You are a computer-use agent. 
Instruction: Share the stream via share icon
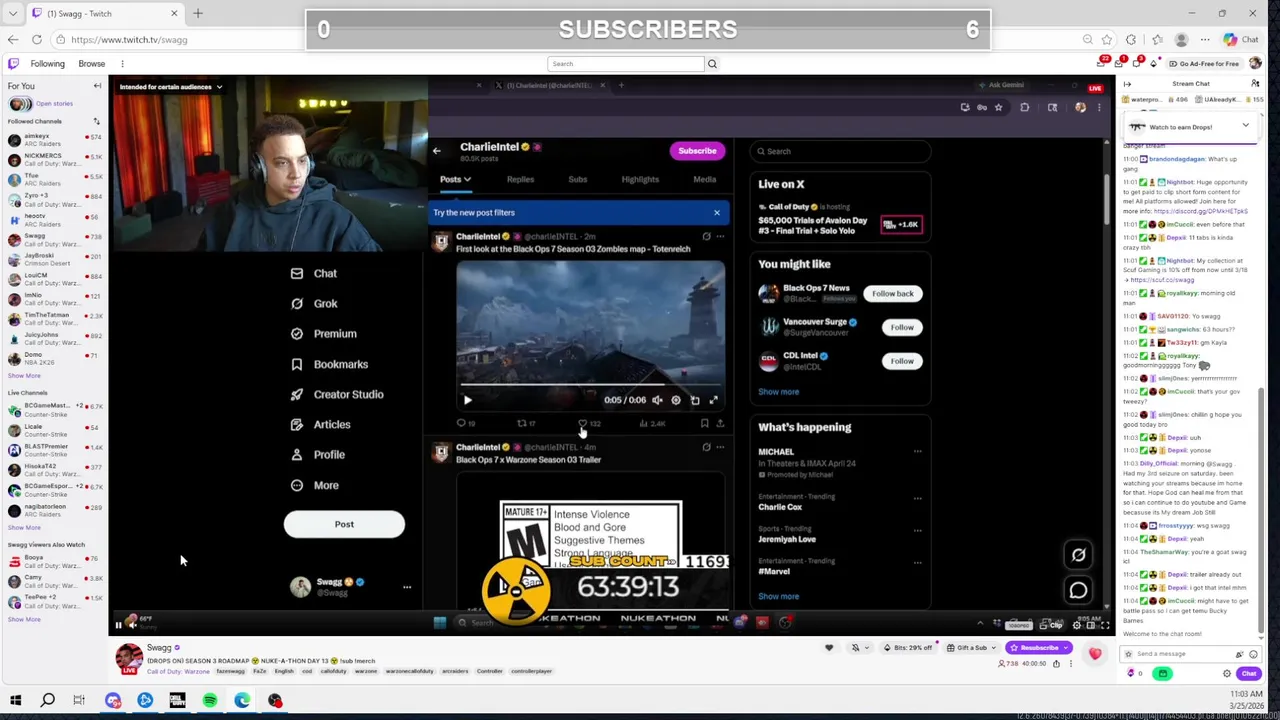[1056, 664]
